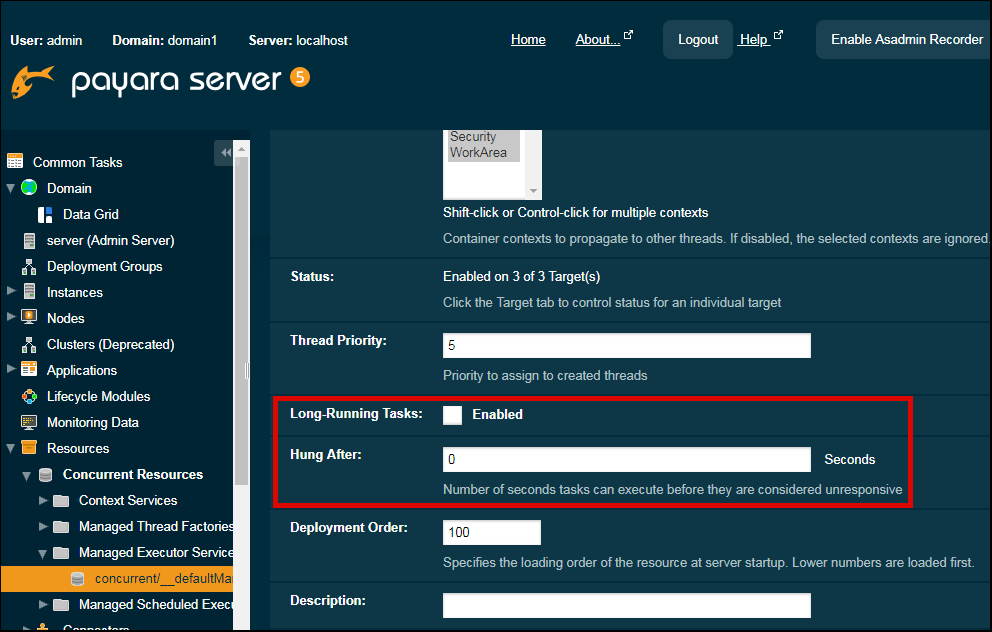Enable the Long-Running Tasks checkbox
Screen dimensions: 992x632
click(x=453, y=415)
